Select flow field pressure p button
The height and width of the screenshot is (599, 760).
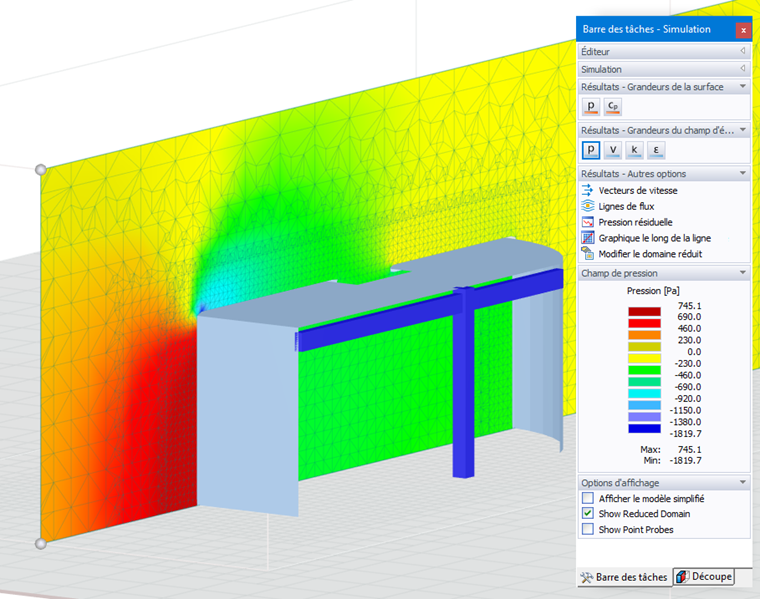tap(590, 150)
